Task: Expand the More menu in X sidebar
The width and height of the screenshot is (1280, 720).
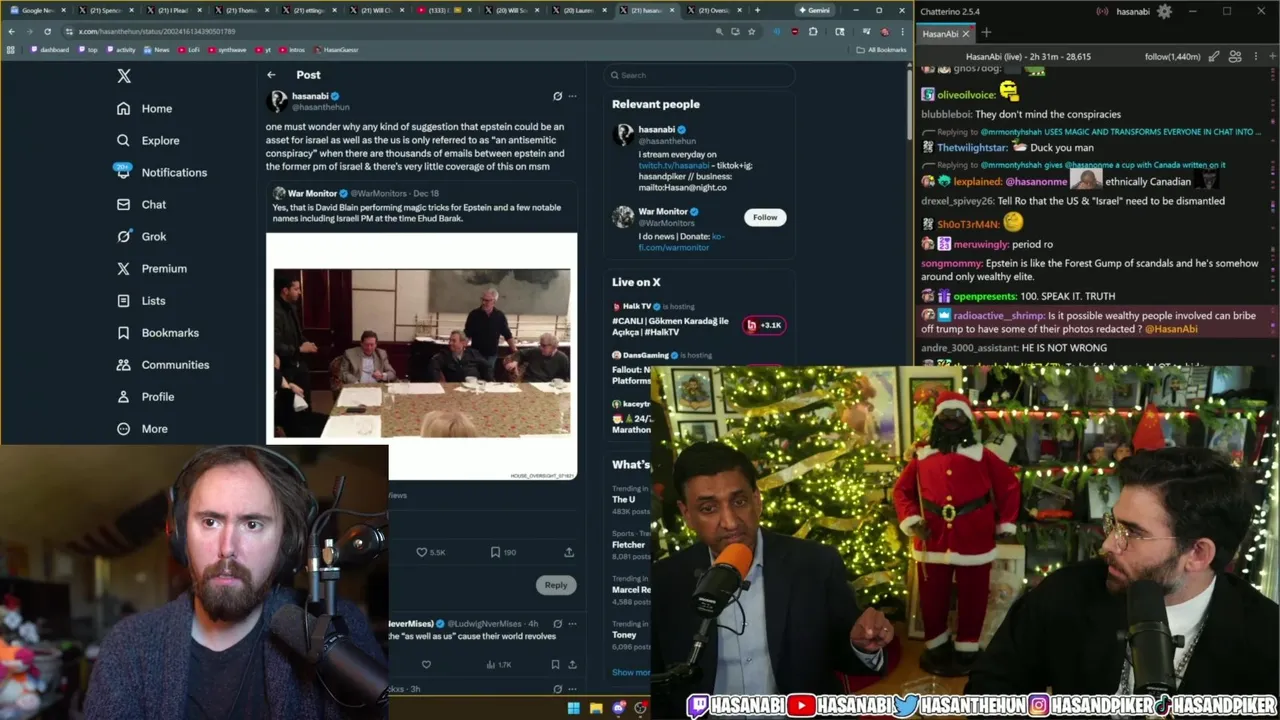Action: pyautogui.click(x=142, y=428)
